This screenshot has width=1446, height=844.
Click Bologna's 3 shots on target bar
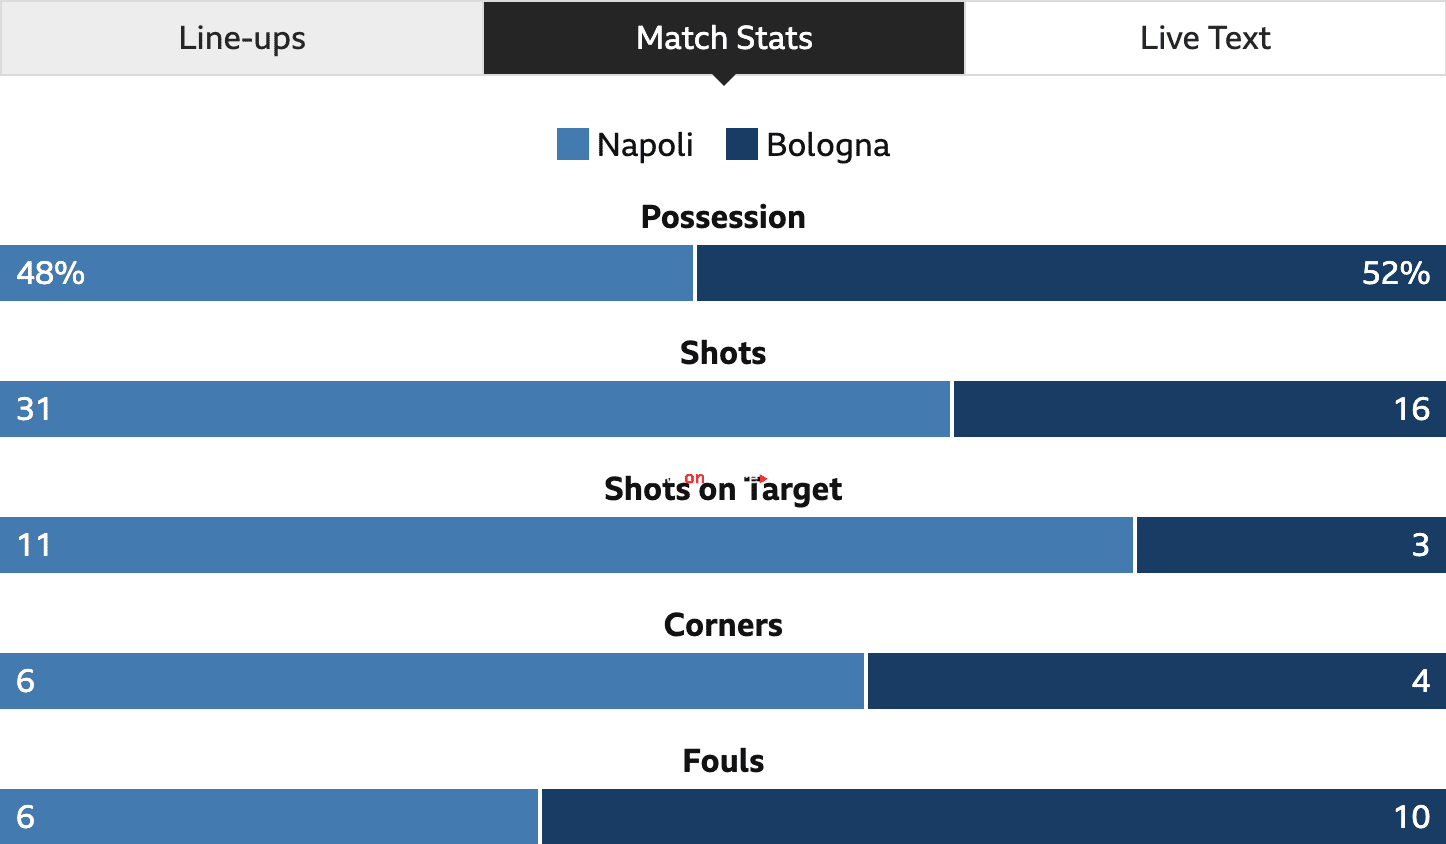[1291, 545]
